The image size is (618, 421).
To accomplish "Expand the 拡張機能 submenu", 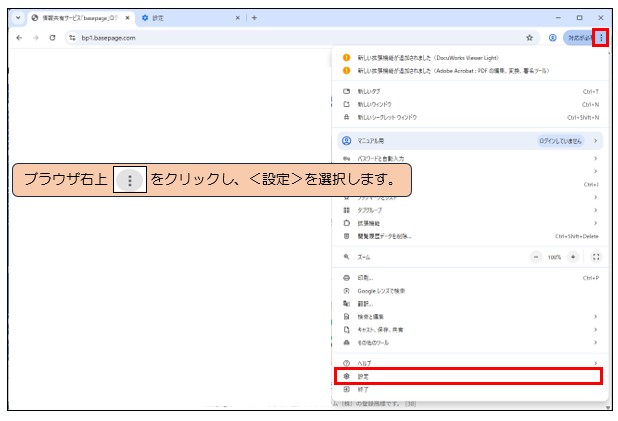I will tap(470, 223).
